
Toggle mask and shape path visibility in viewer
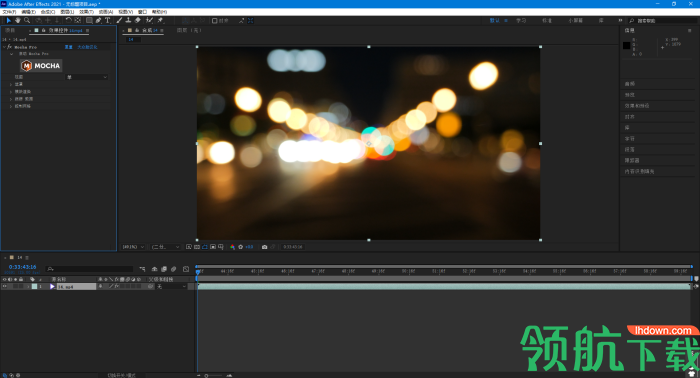pyautogui.click(x=205, y=247)
